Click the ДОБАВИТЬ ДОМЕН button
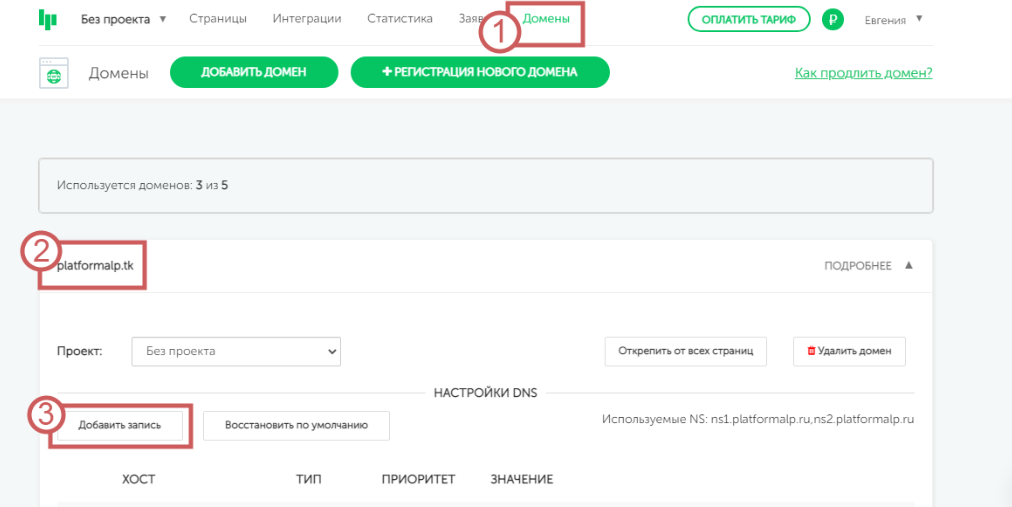 pos(253,73)
